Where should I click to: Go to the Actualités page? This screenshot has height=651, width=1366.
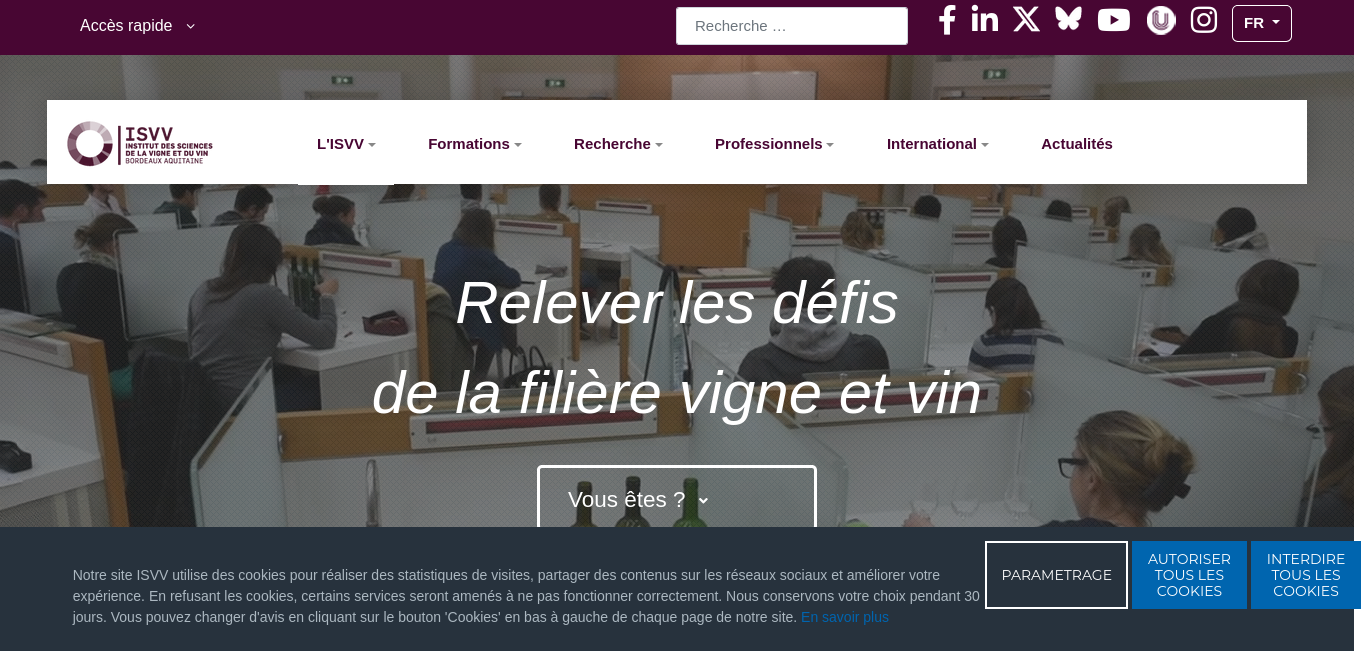pyautogui.click(x=1077, y=144)
